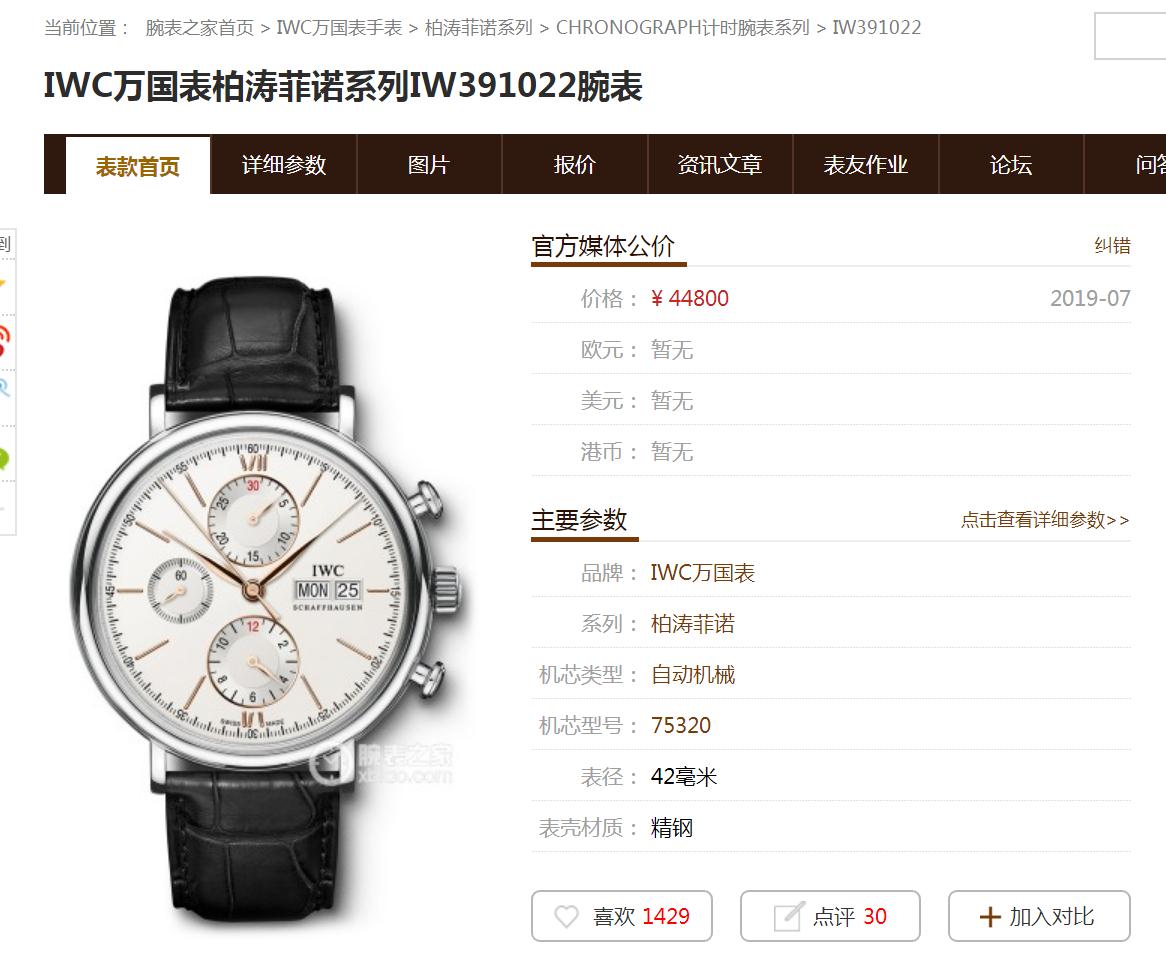
Task: Click the pencil edit icon beside 点评
Action: [x=788, y=916]
